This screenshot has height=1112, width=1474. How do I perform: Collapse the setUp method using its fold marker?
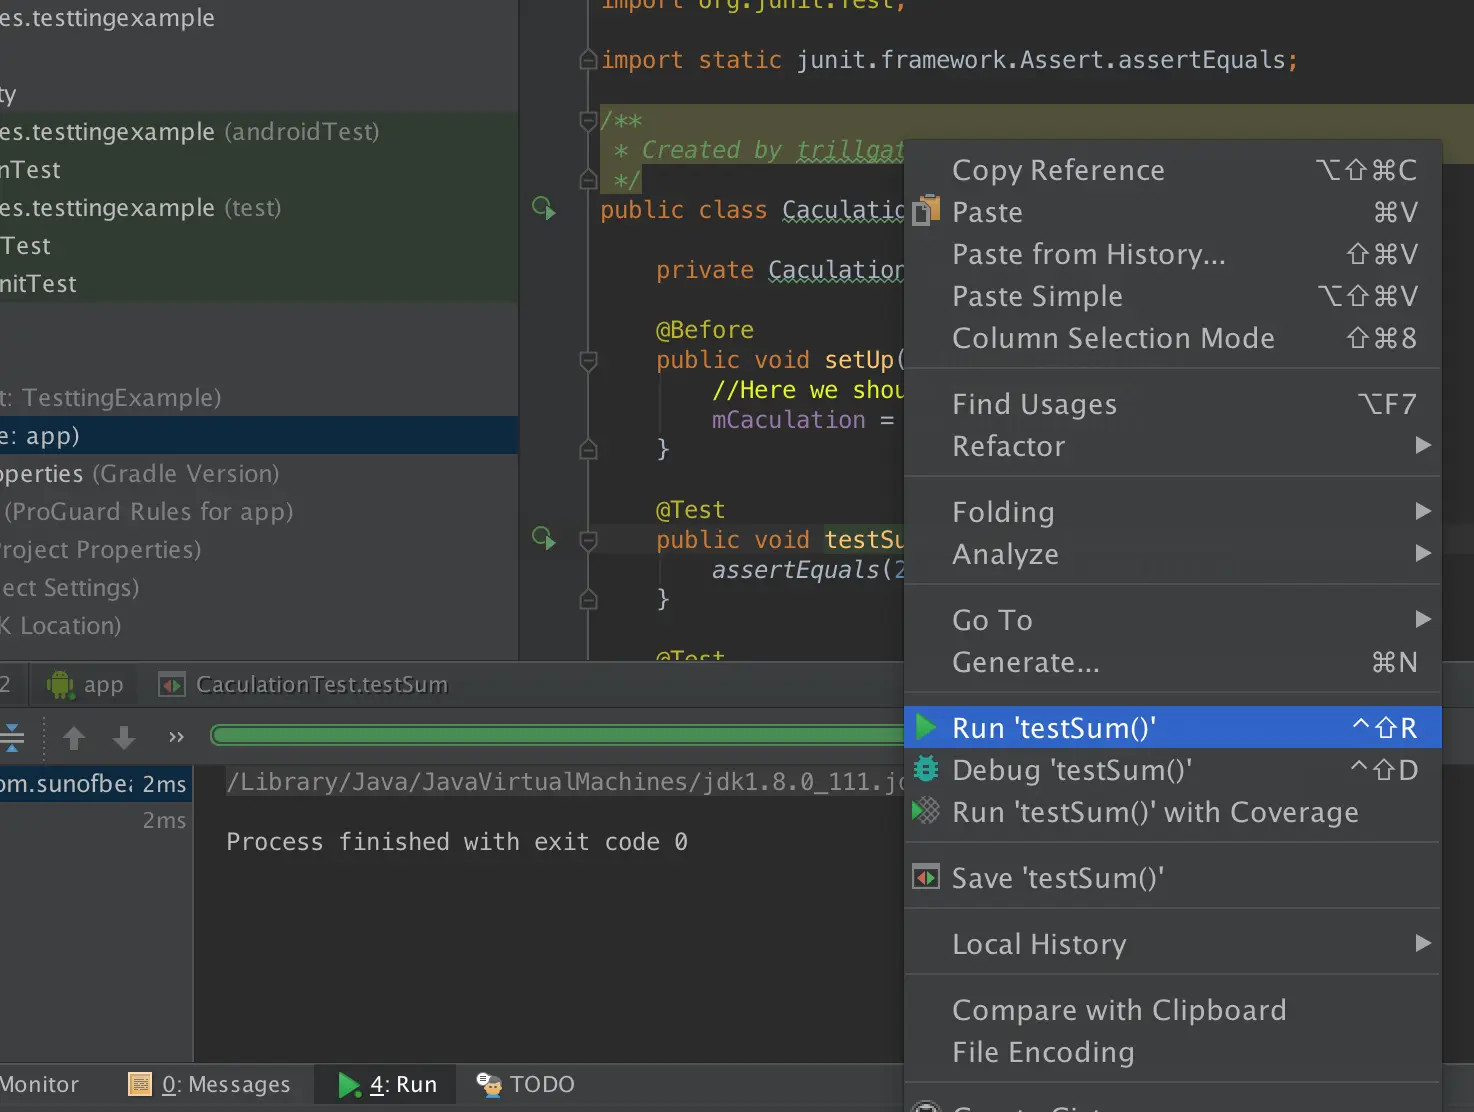(x=589, y=360)
